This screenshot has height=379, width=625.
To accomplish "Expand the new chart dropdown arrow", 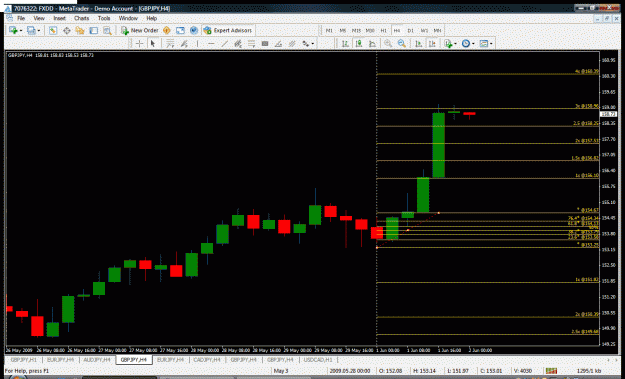I will tap(21, 31).
